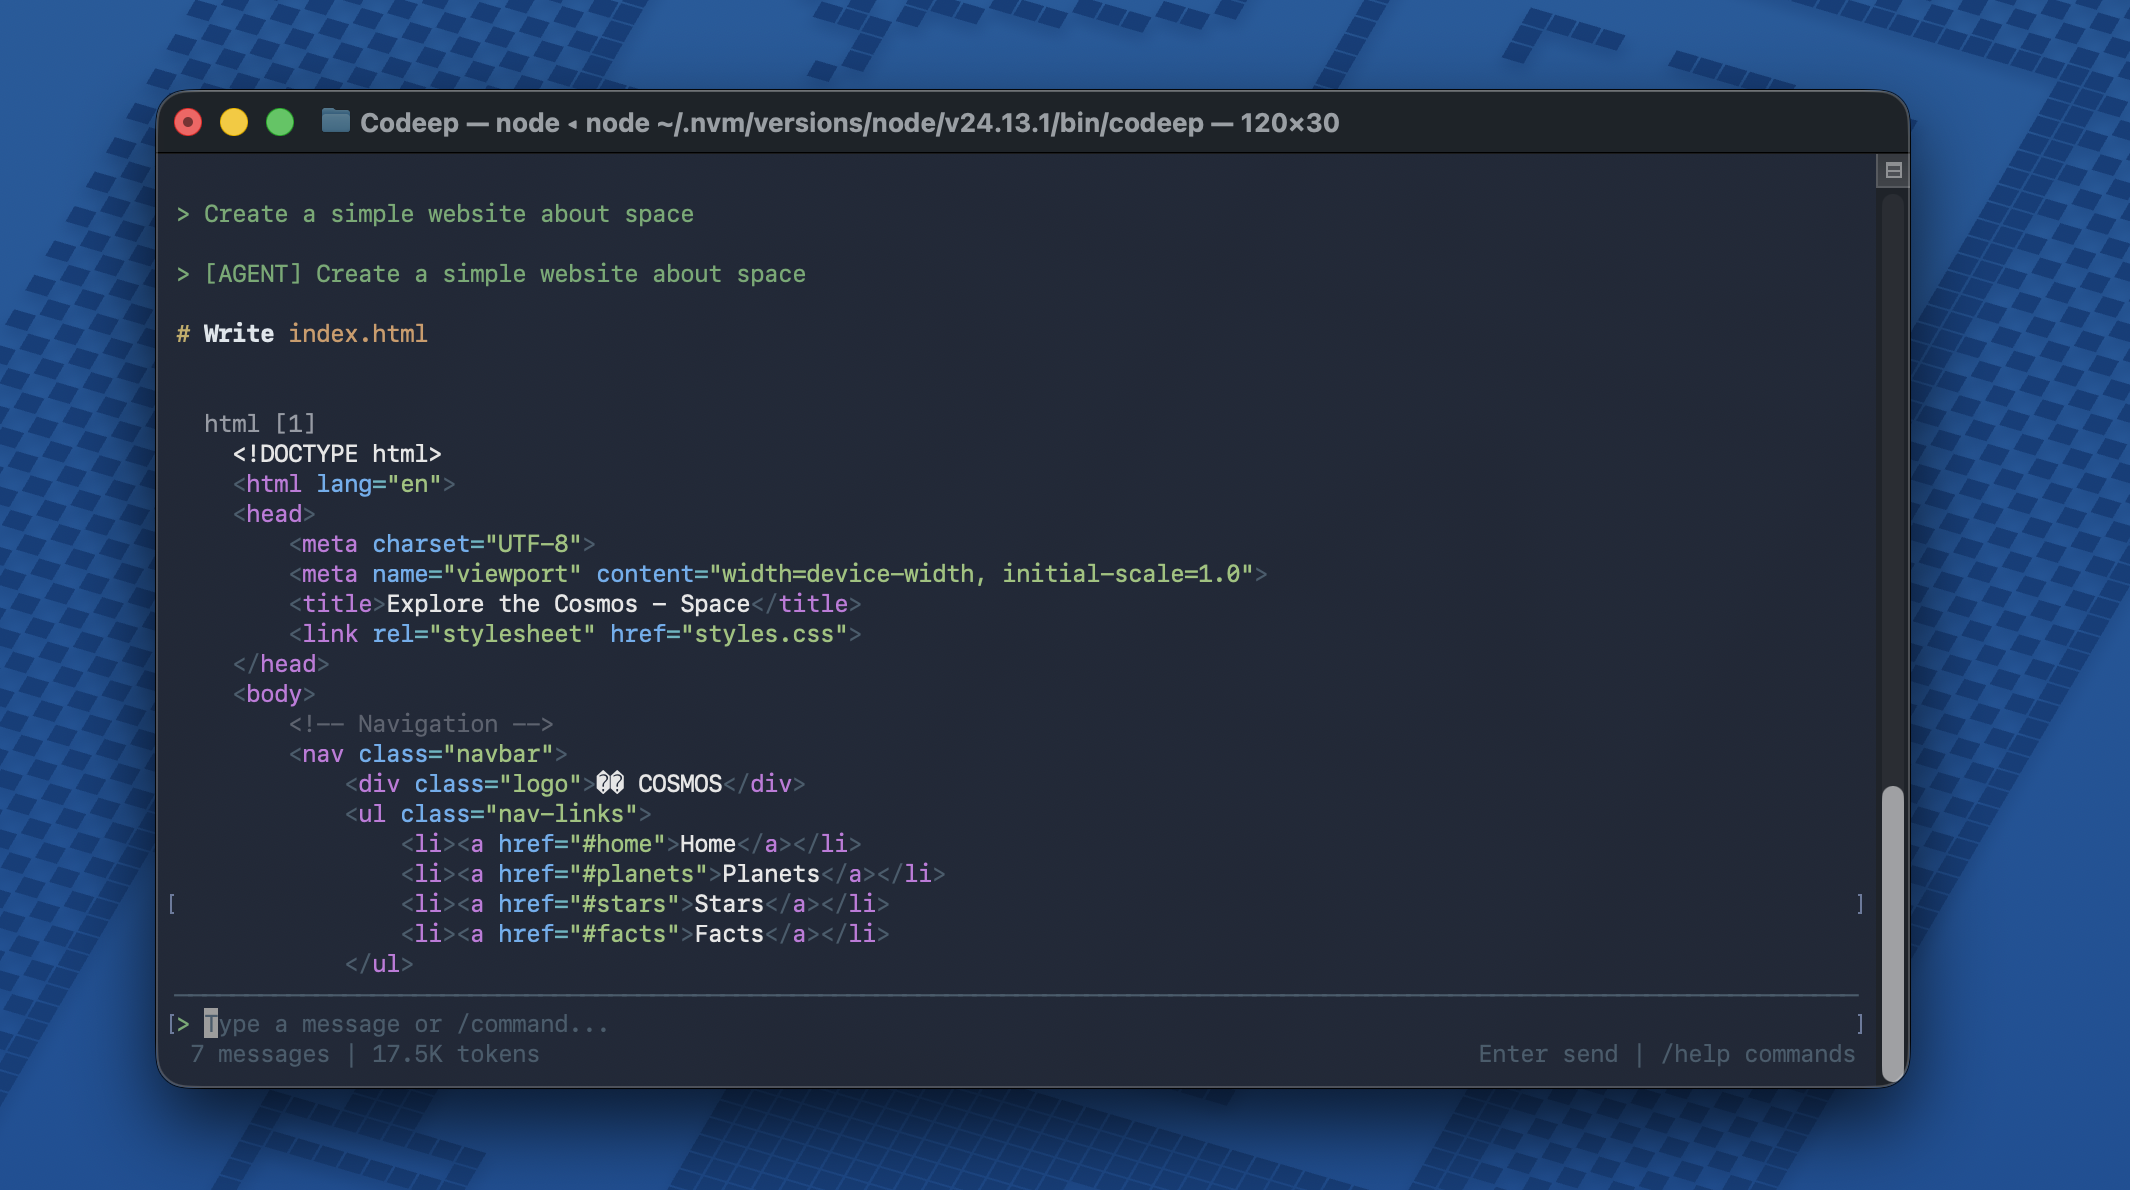Viewport: 2130px width, 1190px height.
Task: Click the folder icon in the title bar
Action: tap(336, 122)
